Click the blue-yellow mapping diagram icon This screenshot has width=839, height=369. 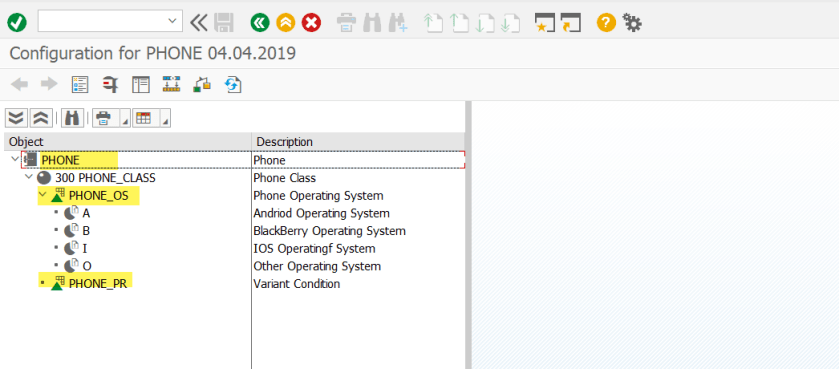(x=172, y=84)
